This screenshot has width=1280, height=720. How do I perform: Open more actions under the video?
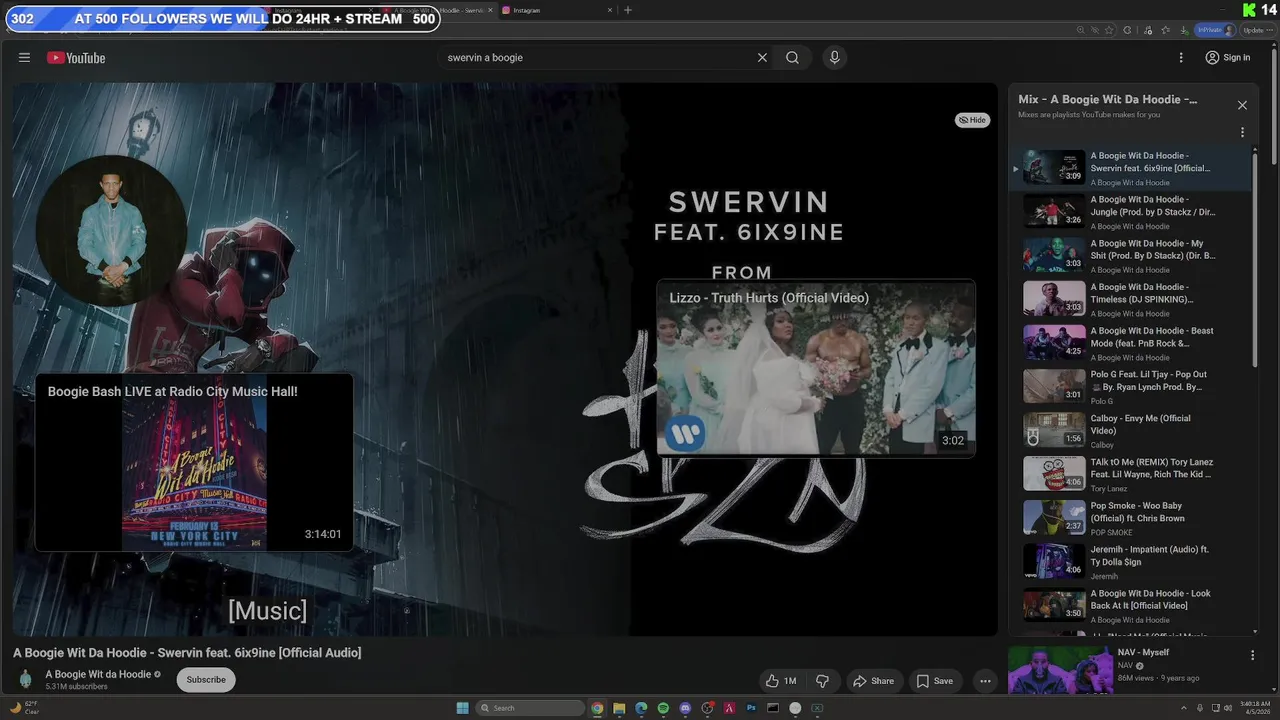[x=985, y=681]
